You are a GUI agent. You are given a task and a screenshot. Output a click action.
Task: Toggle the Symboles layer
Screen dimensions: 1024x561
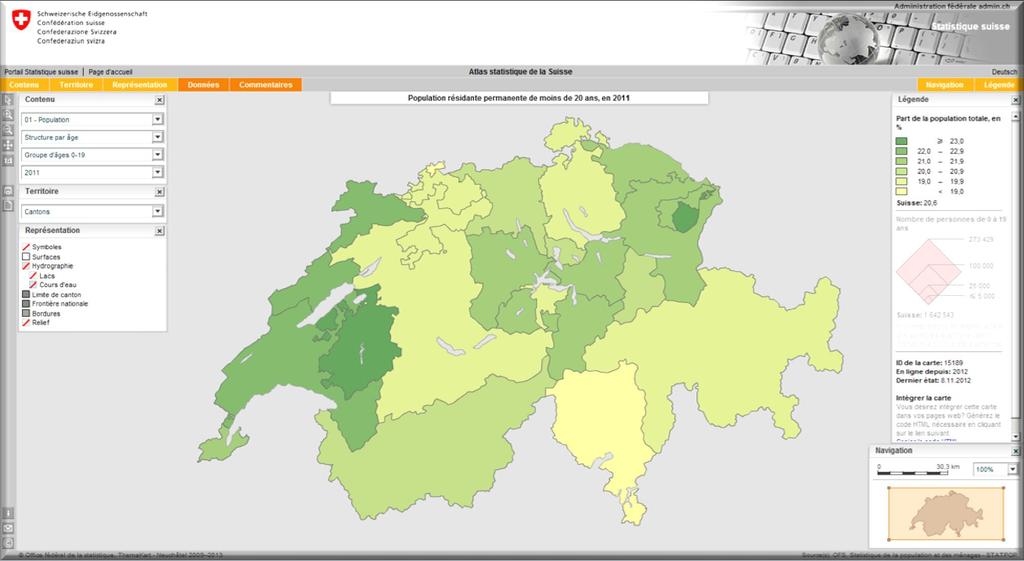click(x=26, y=247)
